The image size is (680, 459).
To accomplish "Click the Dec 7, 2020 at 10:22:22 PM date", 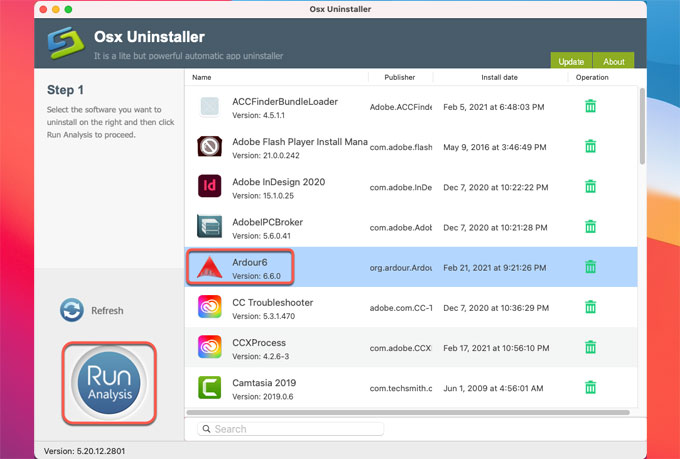I will pyautogui.click(x=496, y=187).
